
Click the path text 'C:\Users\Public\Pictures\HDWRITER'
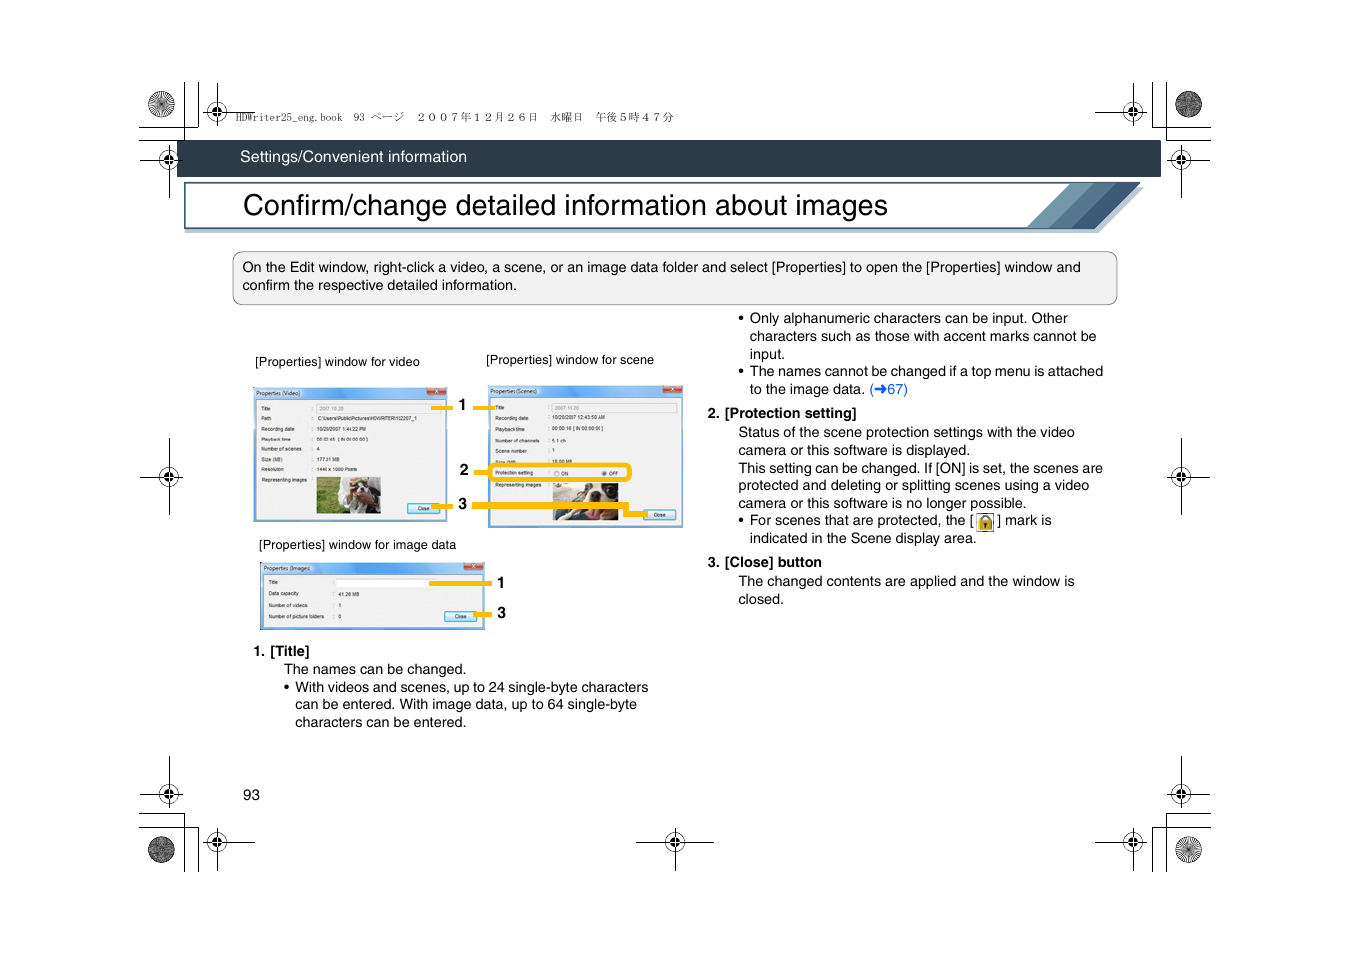367,418
